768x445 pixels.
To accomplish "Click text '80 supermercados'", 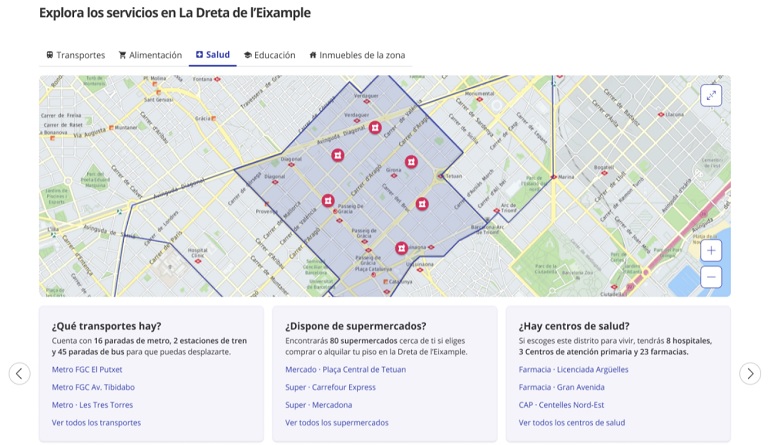I will (363, 341).
